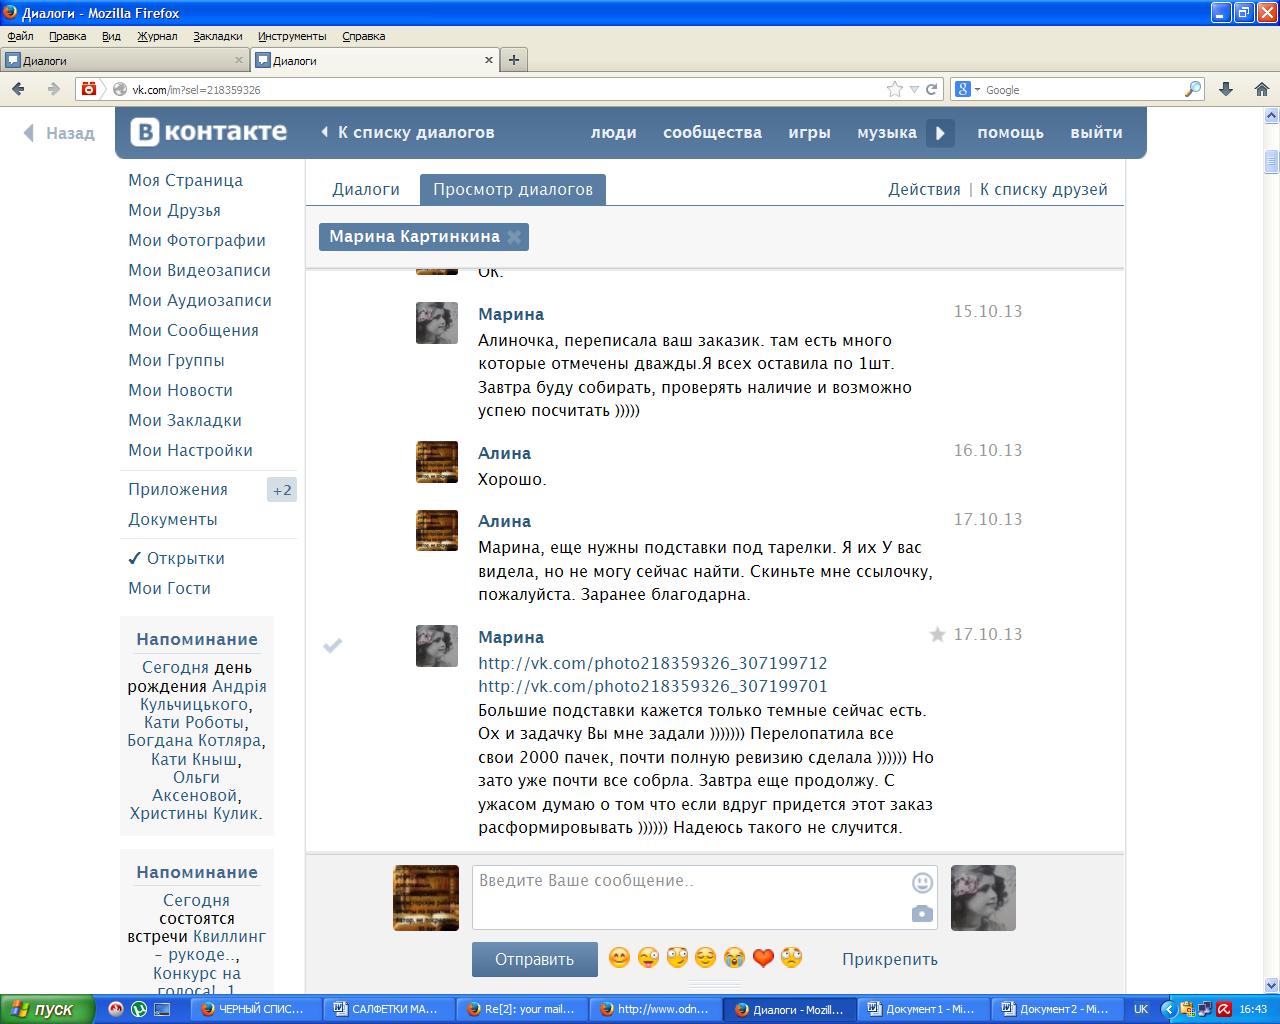Image resolution: width=1280 pixels, height=1024 pixels.
Task: Click the UK language indicator in tray
Action: [1141, 1009]
